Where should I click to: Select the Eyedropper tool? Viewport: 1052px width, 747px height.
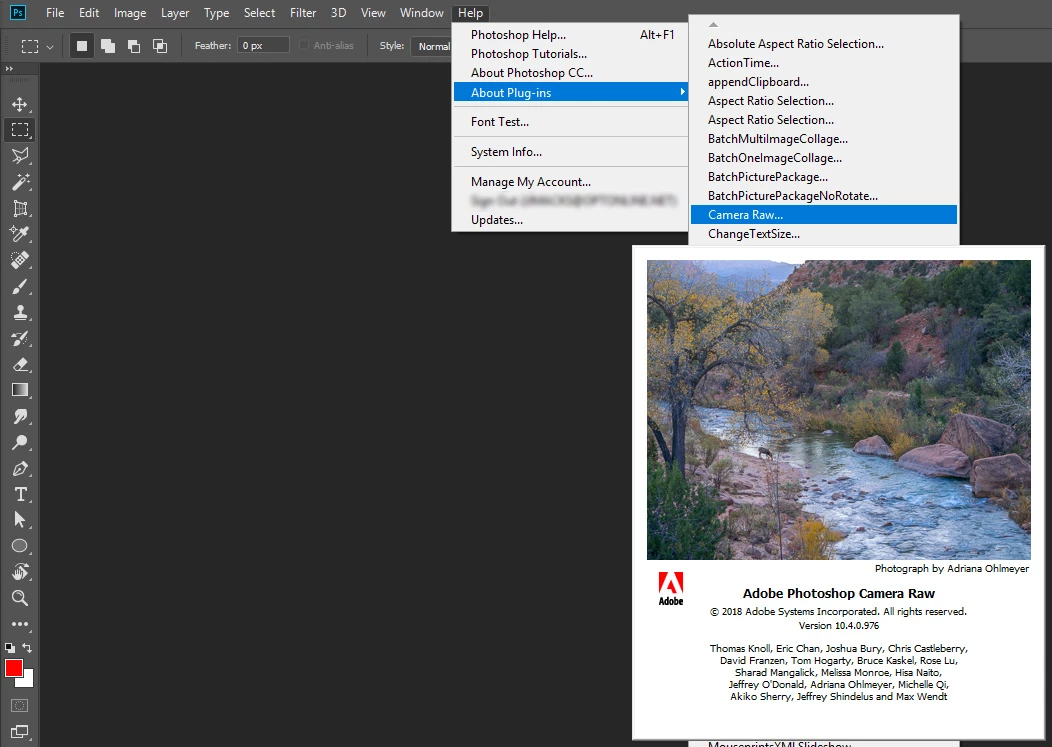click(x=19, y=234)
